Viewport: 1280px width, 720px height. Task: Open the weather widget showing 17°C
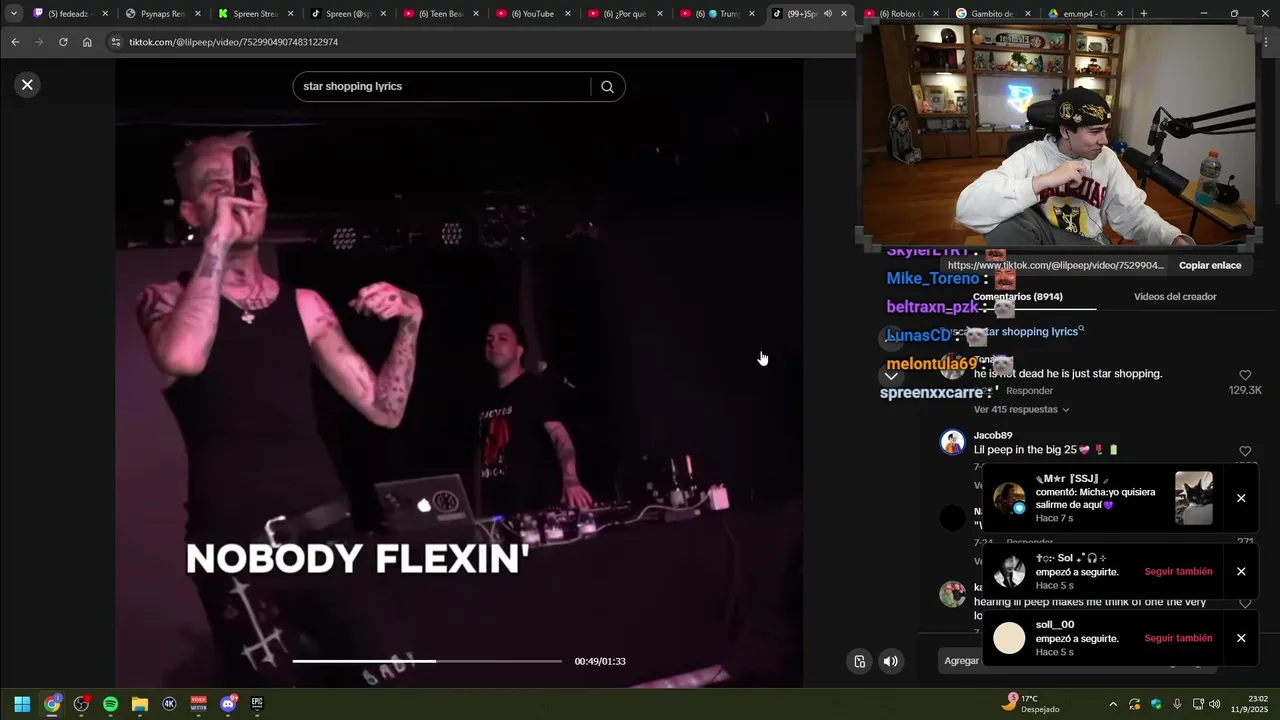pyautogui.click(x=1031, y=704)
